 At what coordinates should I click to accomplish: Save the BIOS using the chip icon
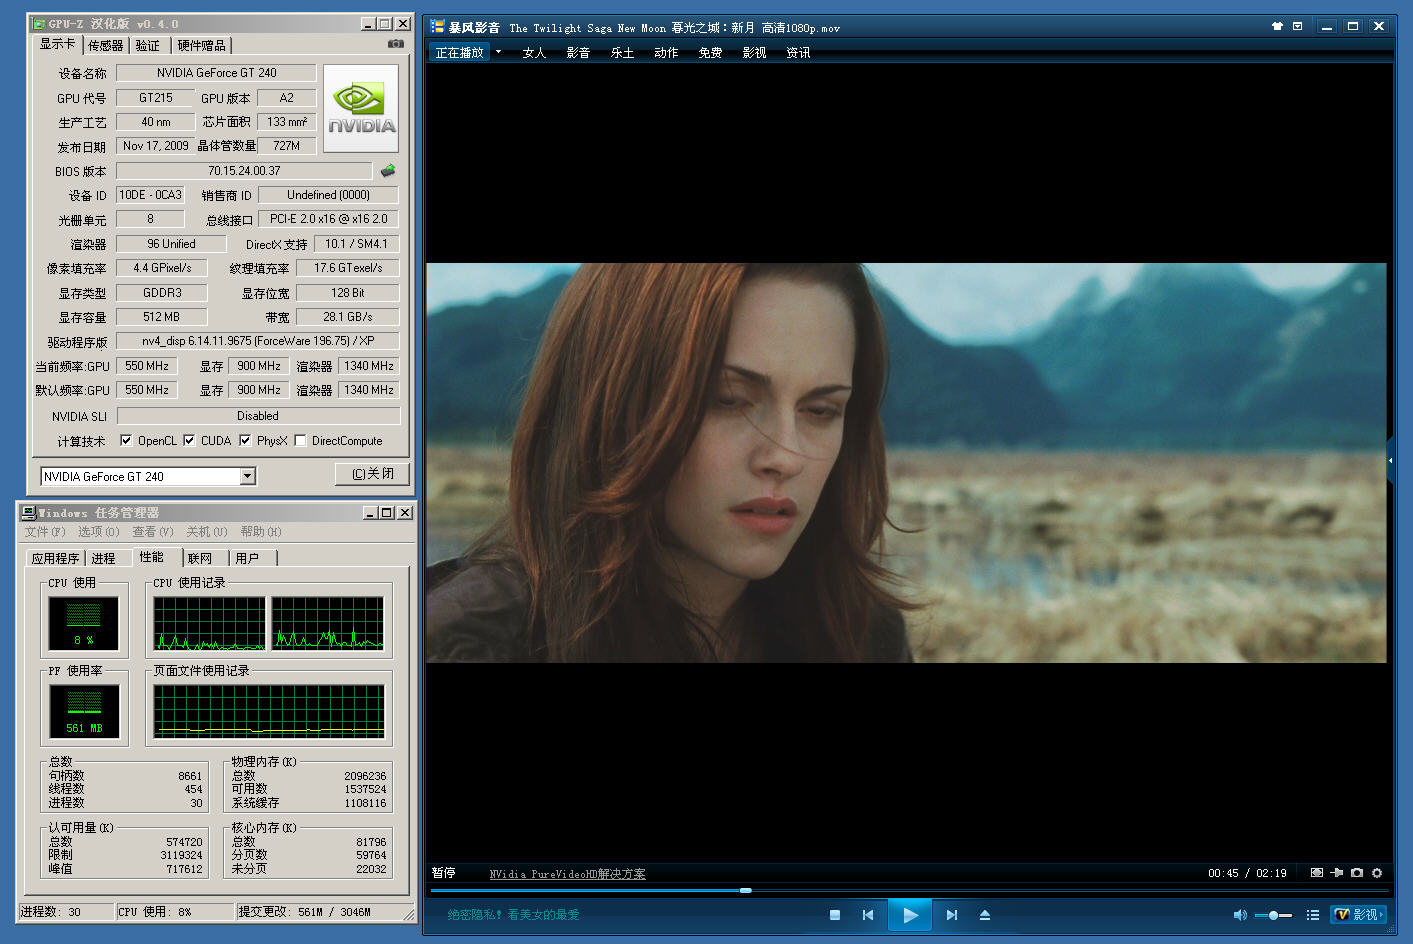[388, 171]
